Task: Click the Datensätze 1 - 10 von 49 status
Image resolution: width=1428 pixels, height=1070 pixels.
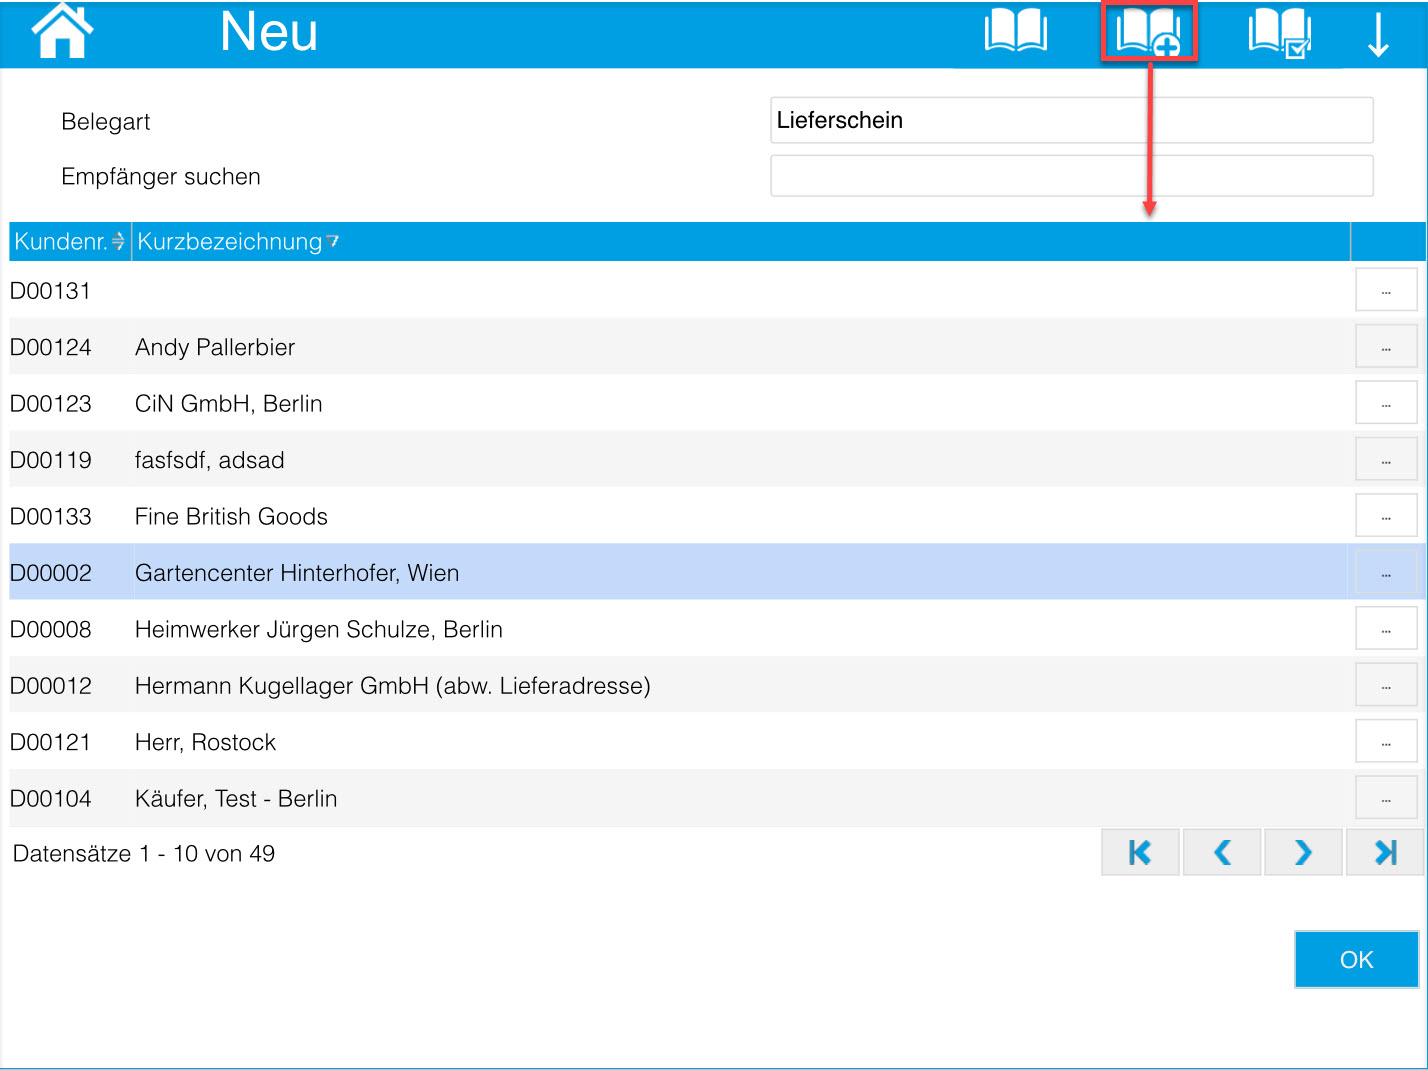Action: (x=144, y=853)
